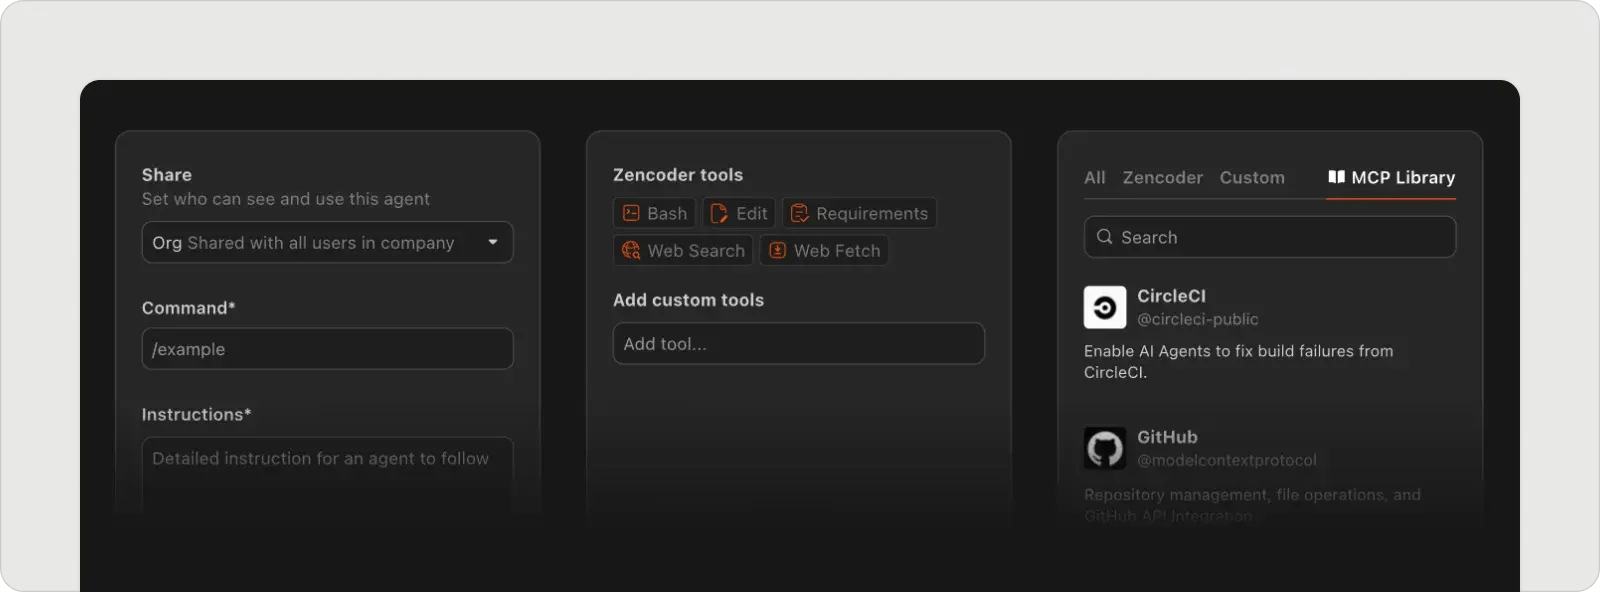Open the Custom tab
This screenshot has width=1600, height=592.
1251,177
